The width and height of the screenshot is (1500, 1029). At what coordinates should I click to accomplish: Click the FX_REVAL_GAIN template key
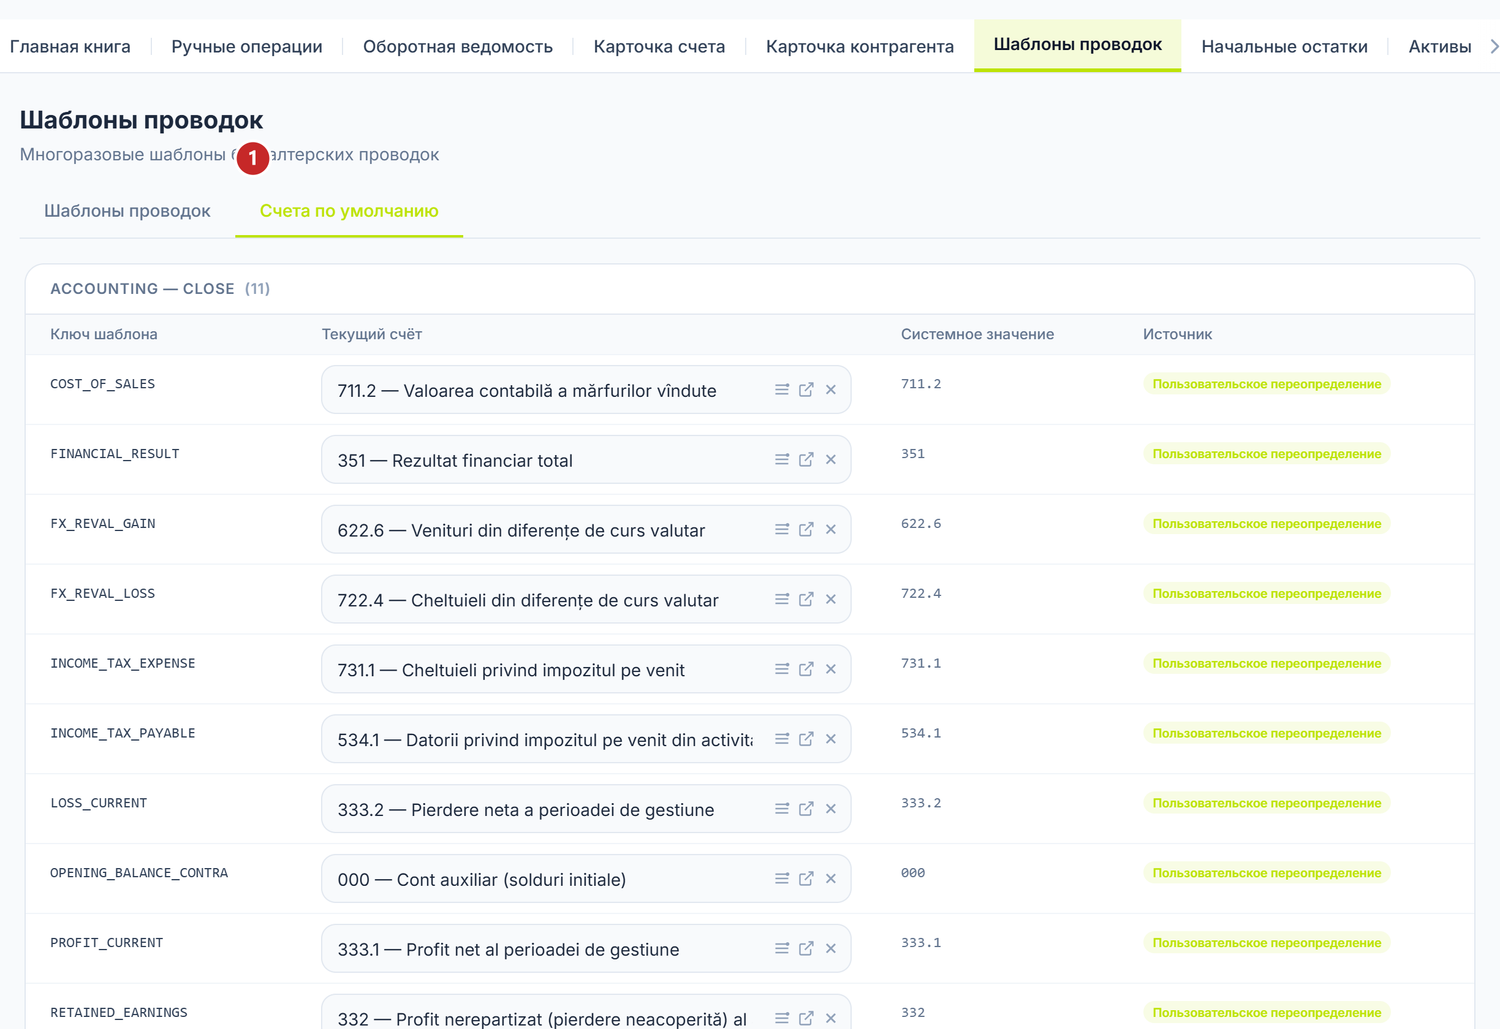103,524
